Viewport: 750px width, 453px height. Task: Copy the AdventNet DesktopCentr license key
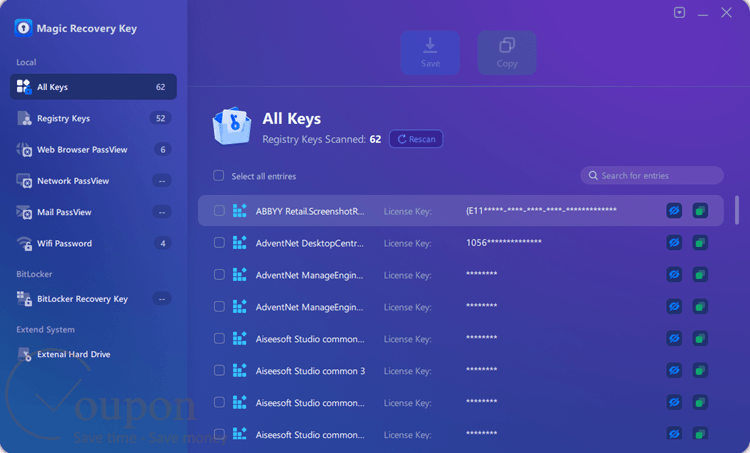(x=700, y=243)
